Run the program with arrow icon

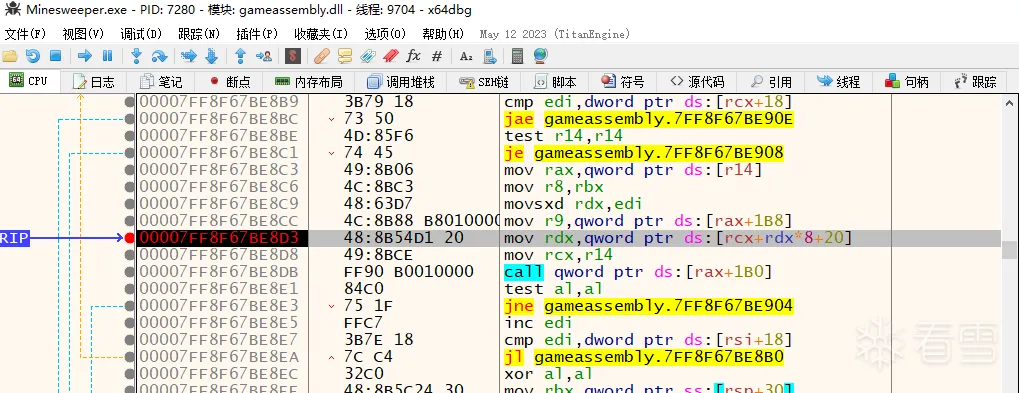84,56
